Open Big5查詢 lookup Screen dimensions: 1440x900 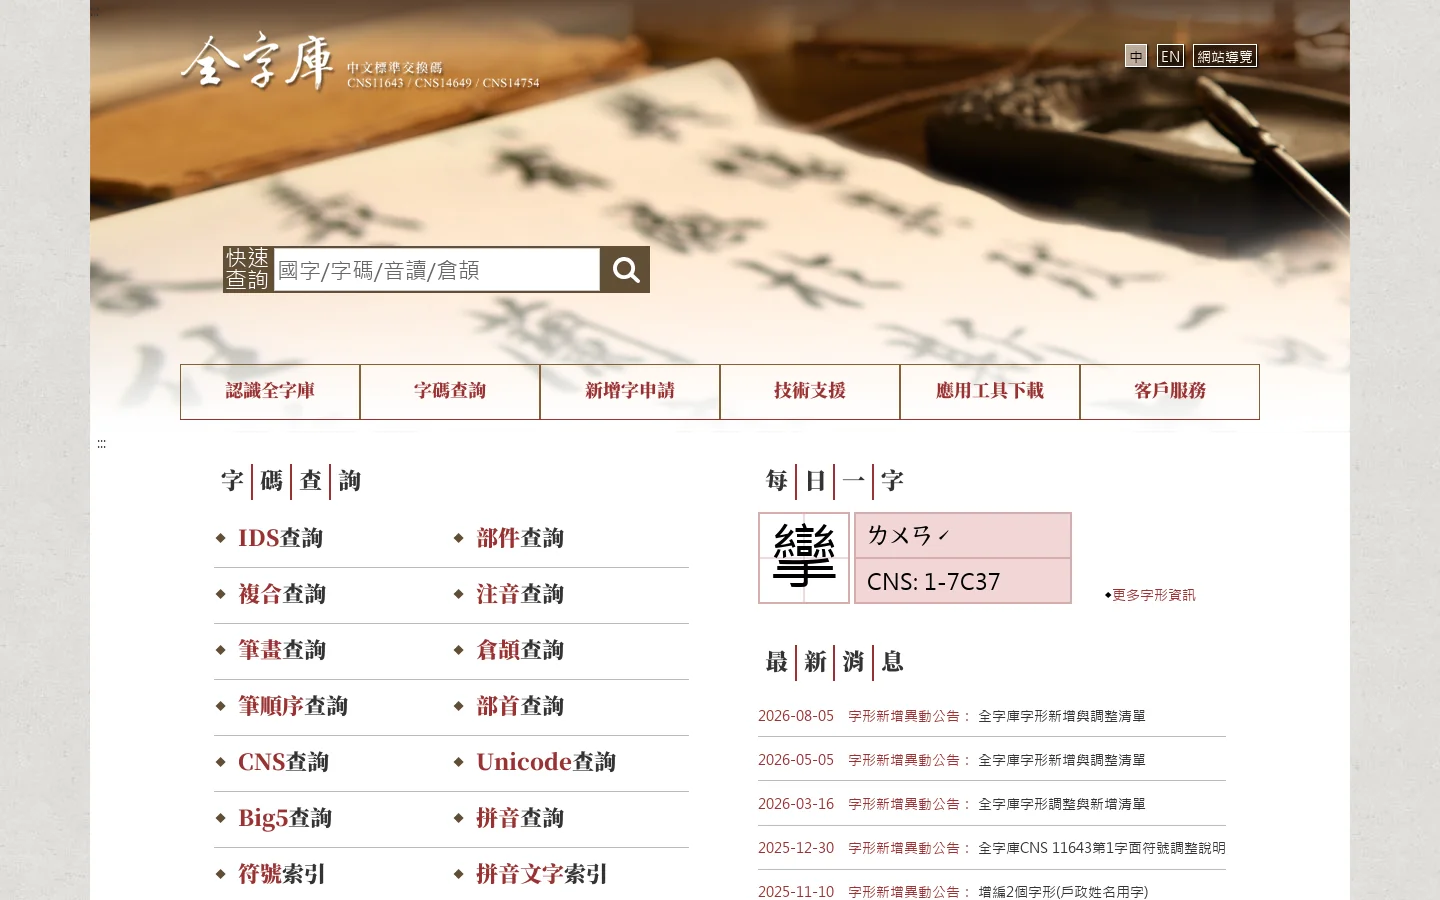285,818
